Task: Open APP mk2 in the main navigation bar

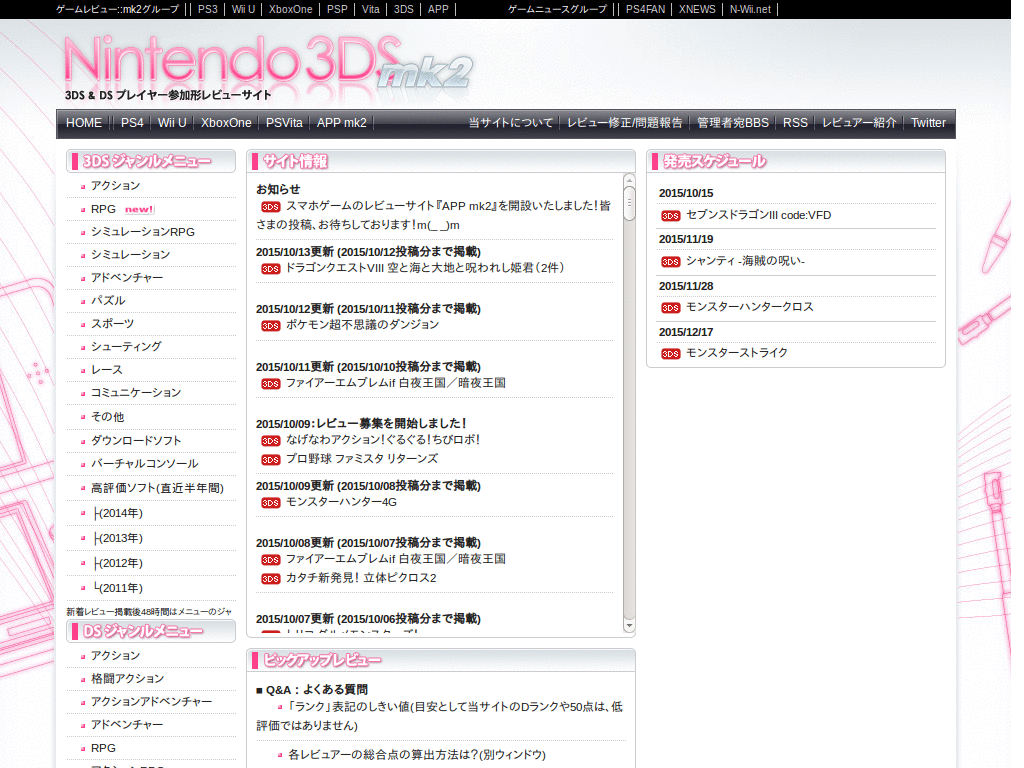Action: coord(342,123)
